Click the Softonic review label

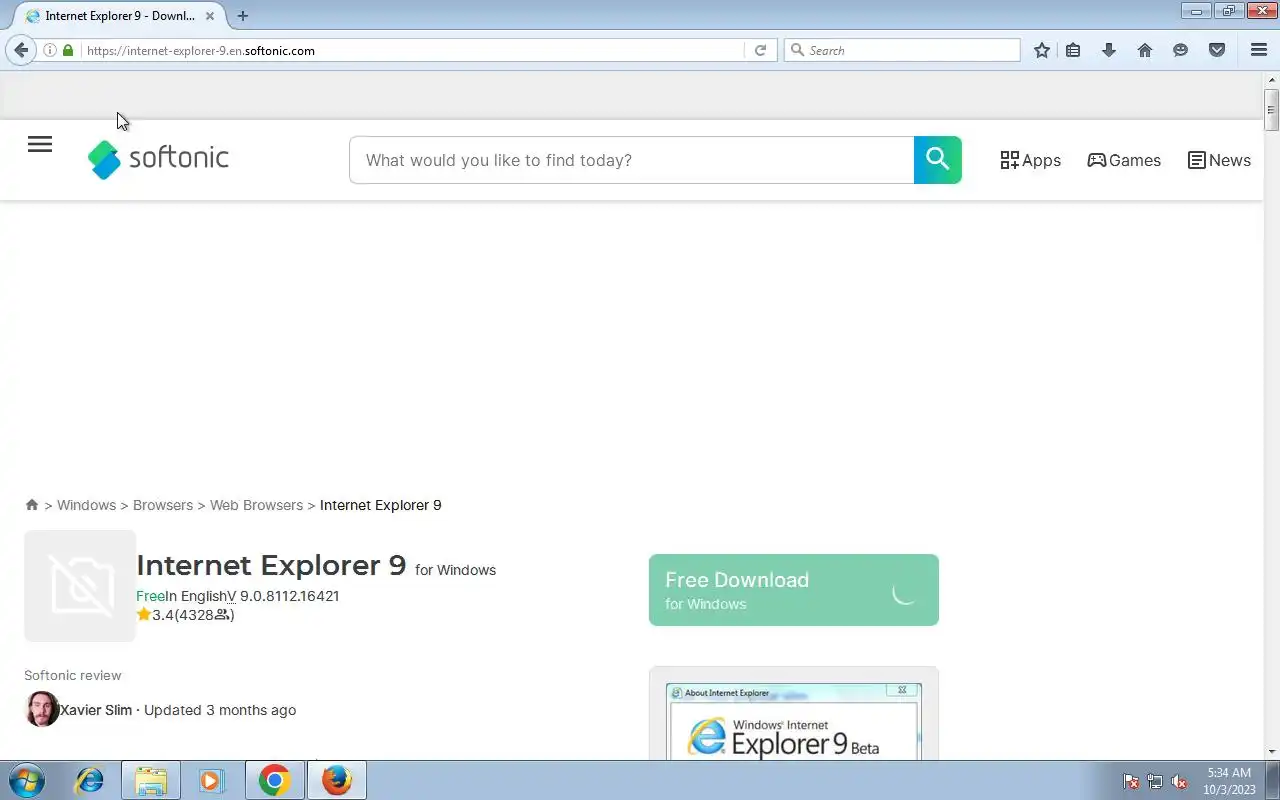coord(73,675)
